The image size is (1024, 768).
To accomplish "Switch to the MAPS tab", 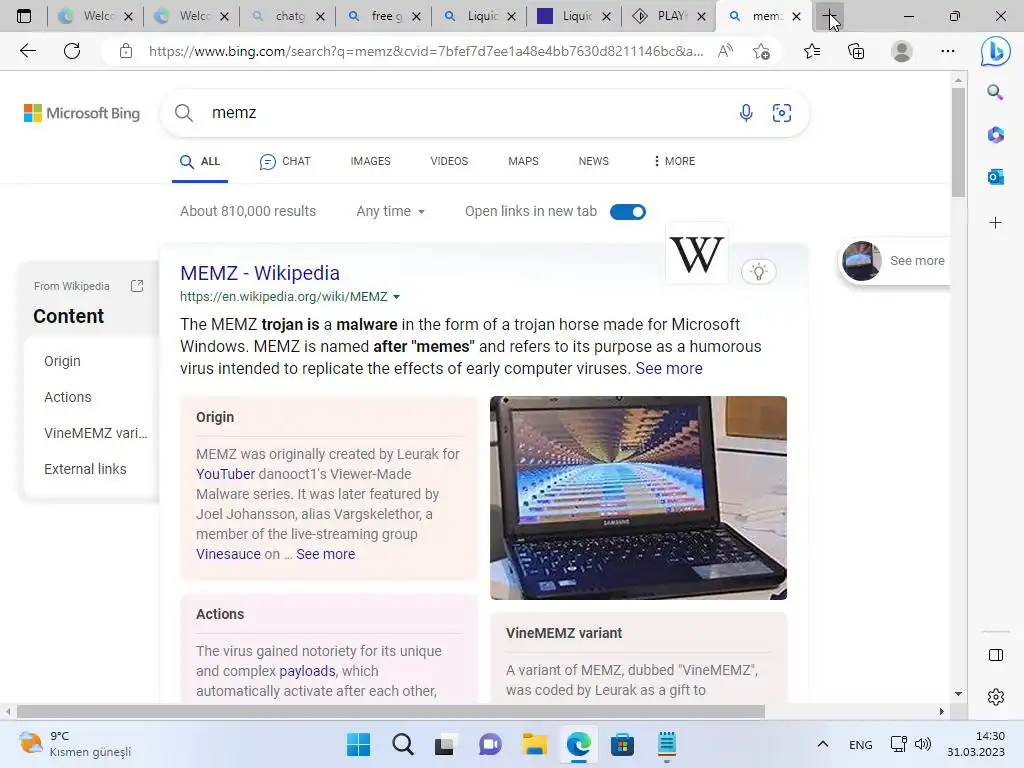I will coord(523,161).
